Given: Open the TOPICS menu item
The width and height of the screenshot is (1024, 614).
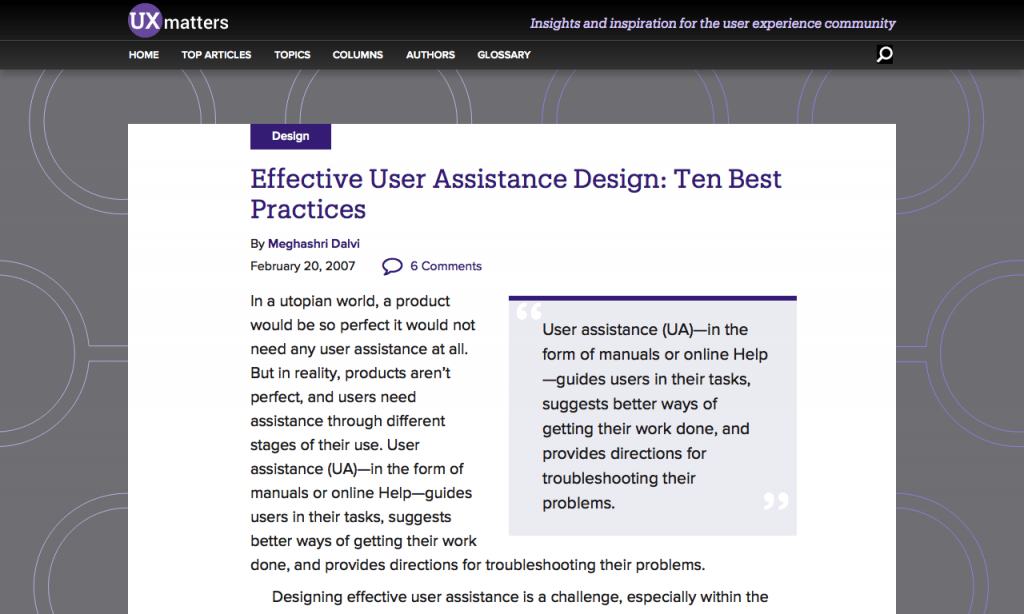Looking at the screenshot, I should tap(292, 55).
